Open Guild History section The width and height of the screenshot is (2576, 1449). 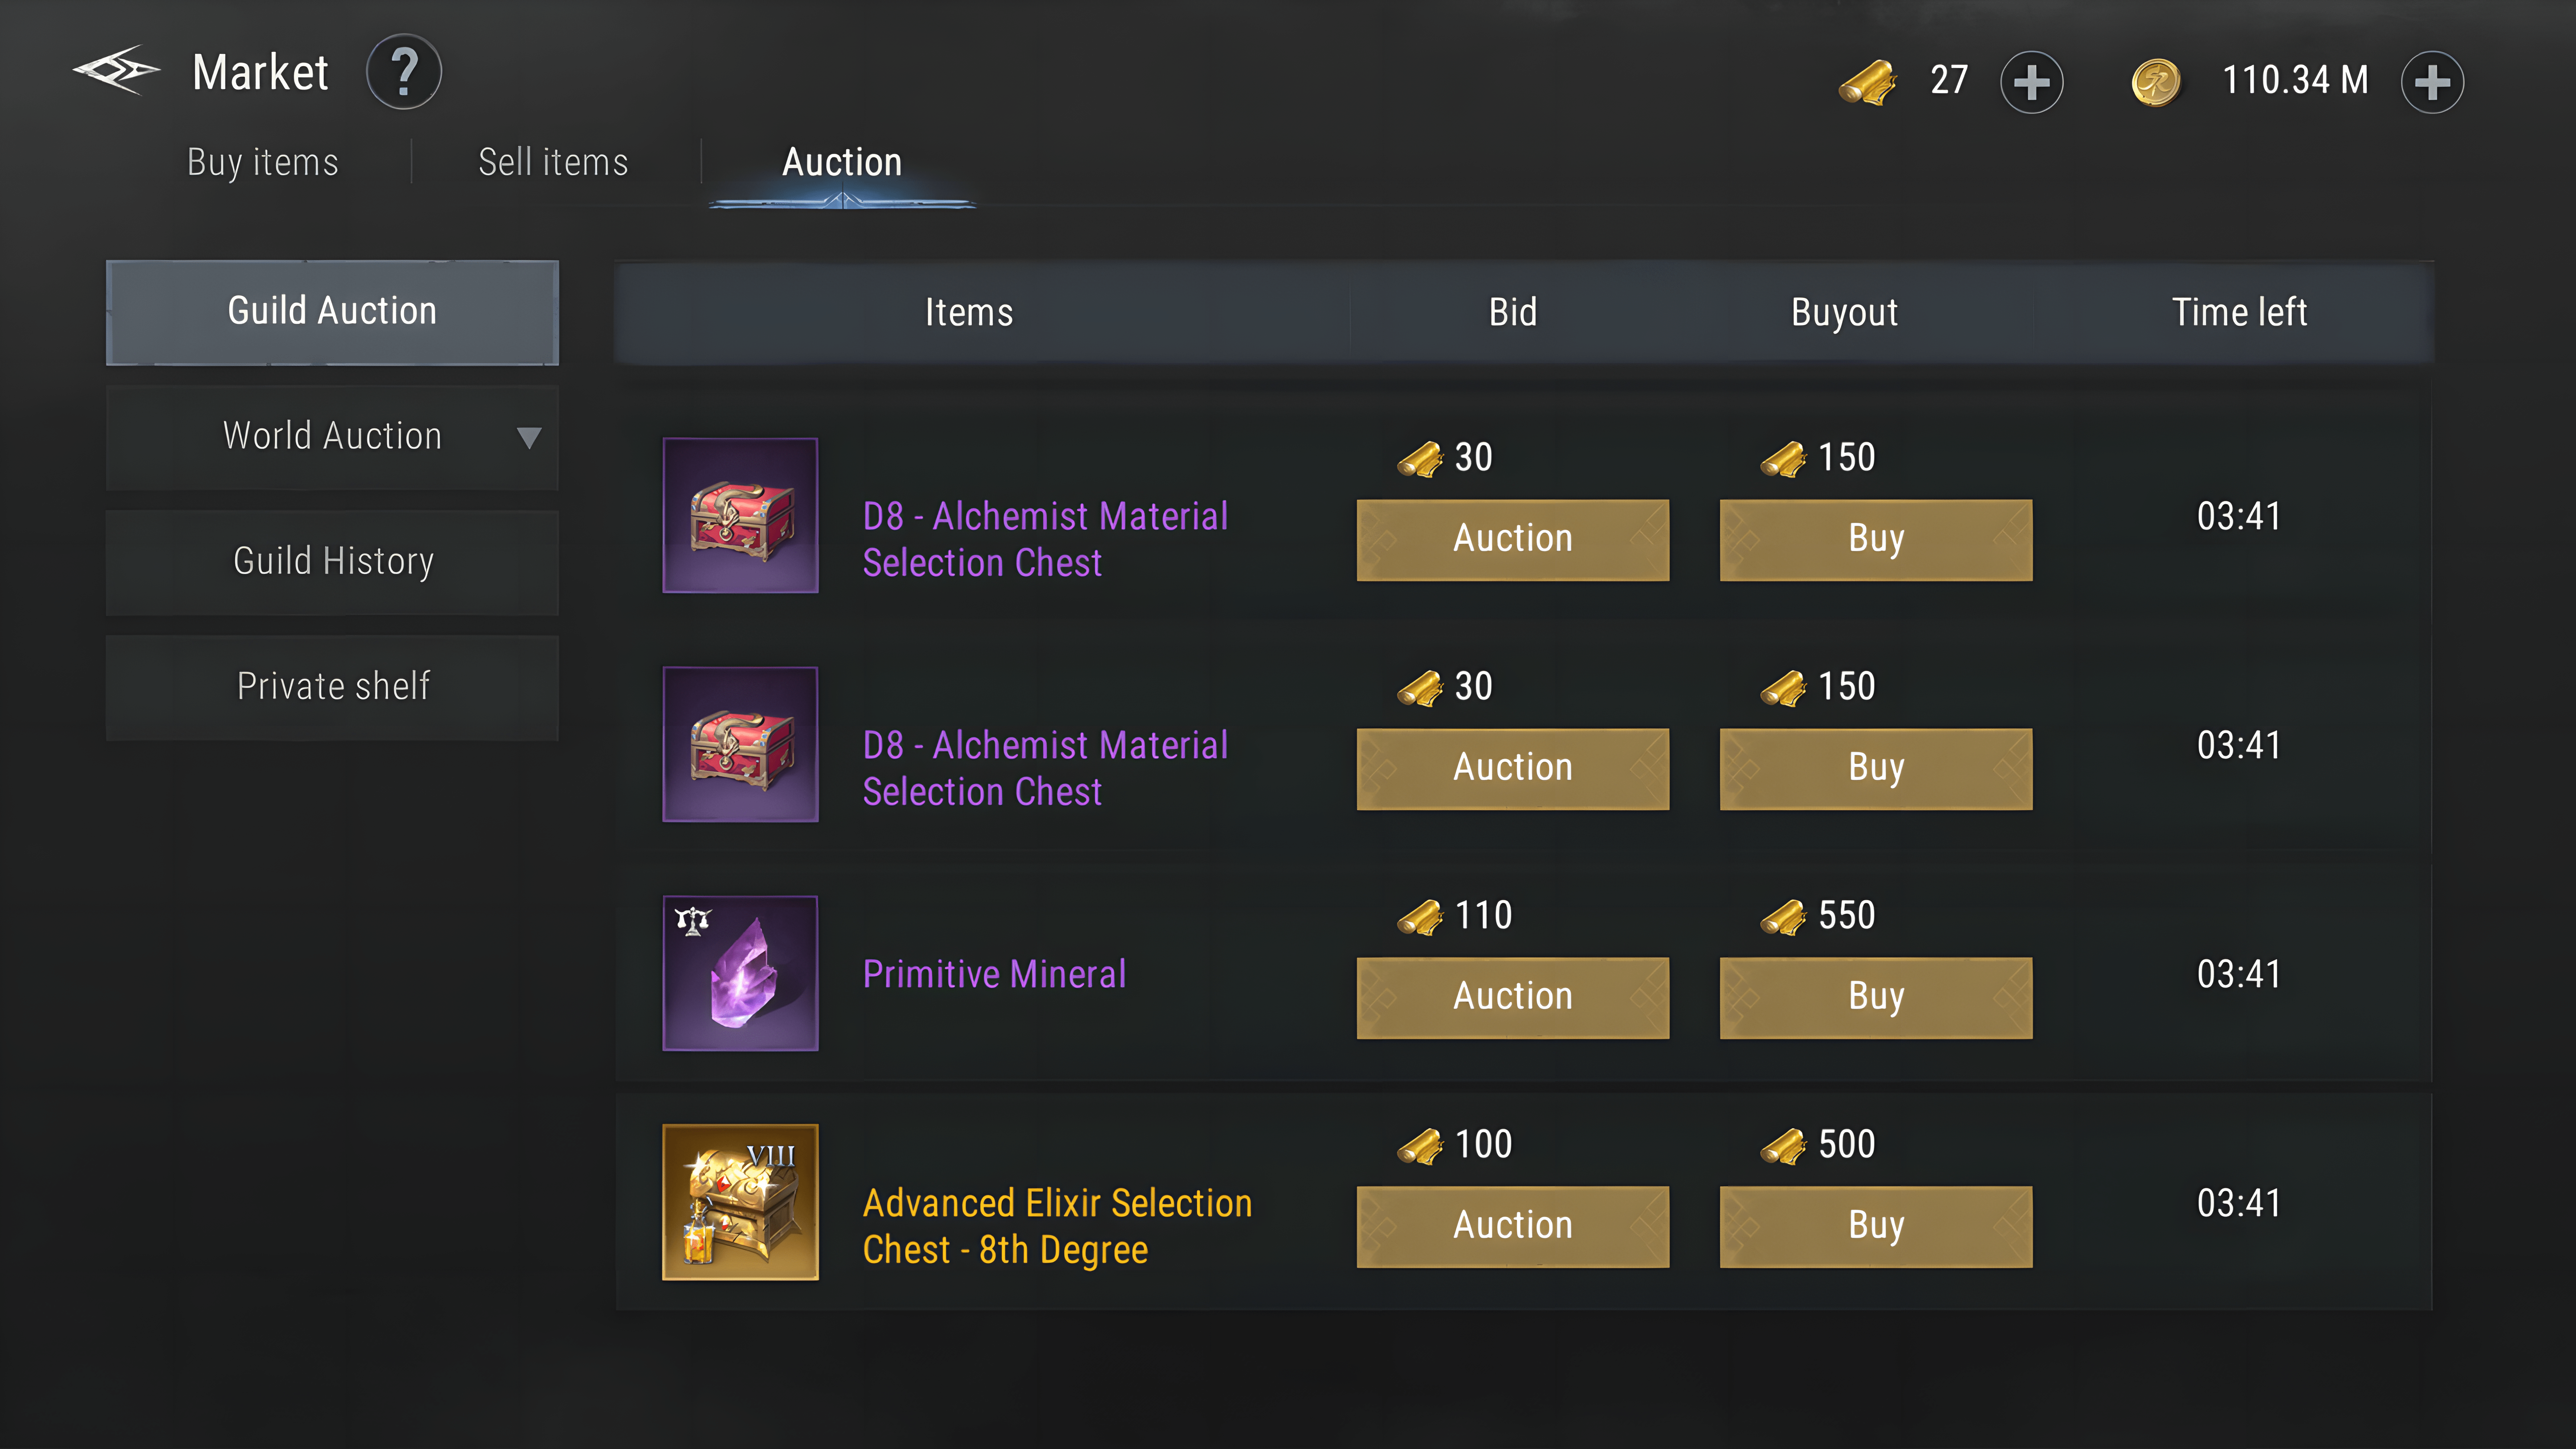[332, 562]
